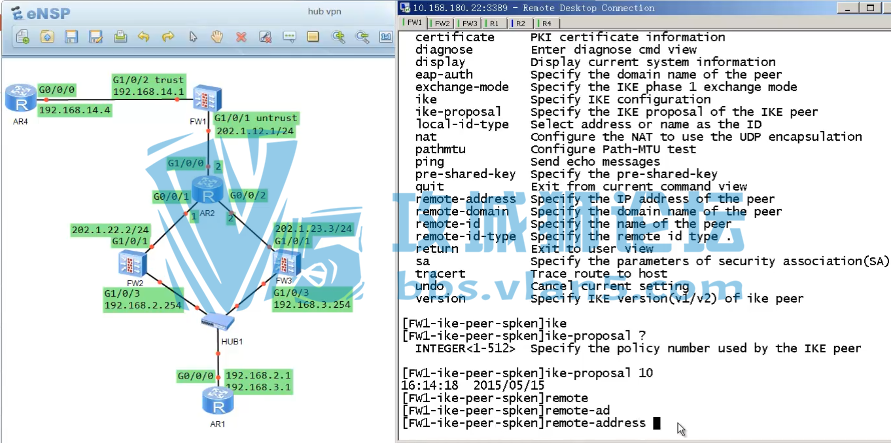Select the pointer arrow tool
Viewport: 891px width, 443px height.
pyautogui.click(x=193, y=37)
